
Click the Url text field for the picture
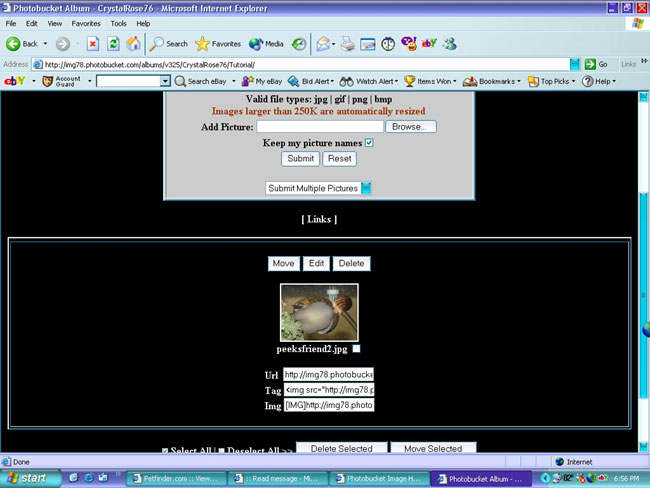pos(328,374)
